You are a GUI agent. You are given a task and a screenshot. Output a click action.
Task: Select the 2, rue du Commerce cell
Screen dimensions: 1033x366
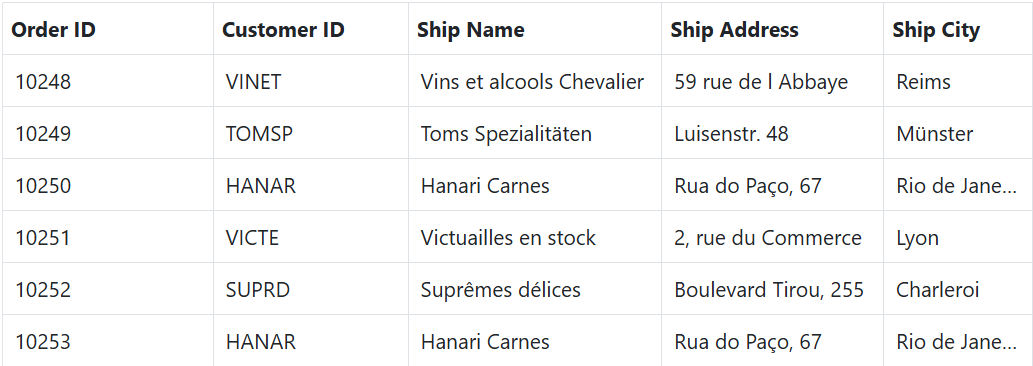coord(772,237)
